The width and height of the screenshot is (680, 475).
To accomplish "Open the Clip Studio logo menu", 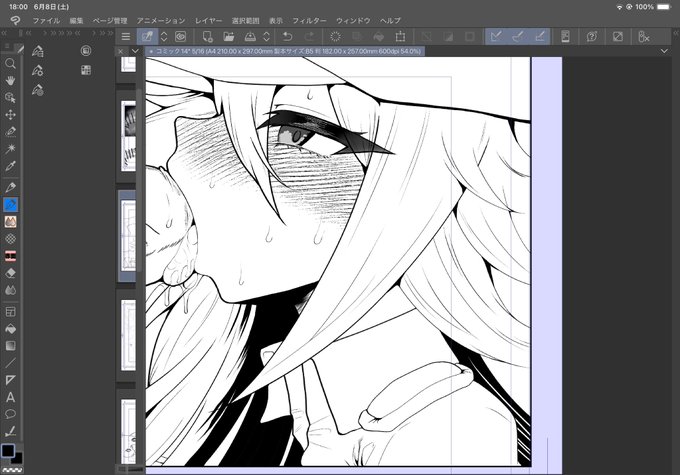I will click(15, 20).
